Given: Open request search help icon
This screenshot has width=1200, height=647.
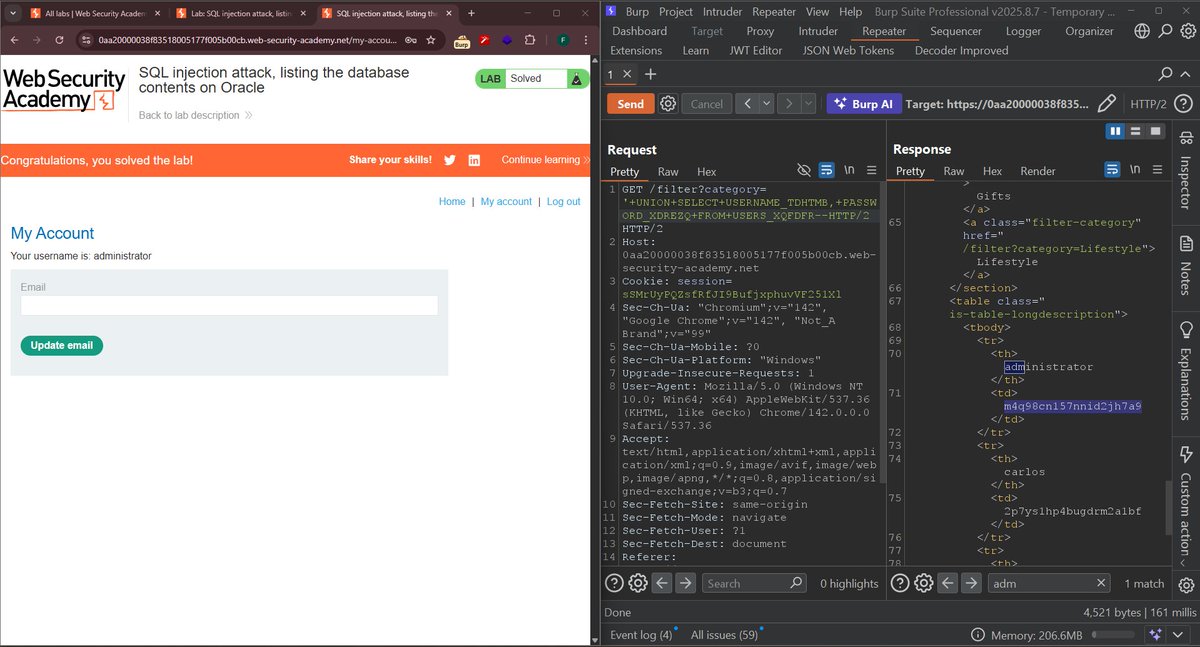Looking at the screenshot, I should click(x=615, y=583).
